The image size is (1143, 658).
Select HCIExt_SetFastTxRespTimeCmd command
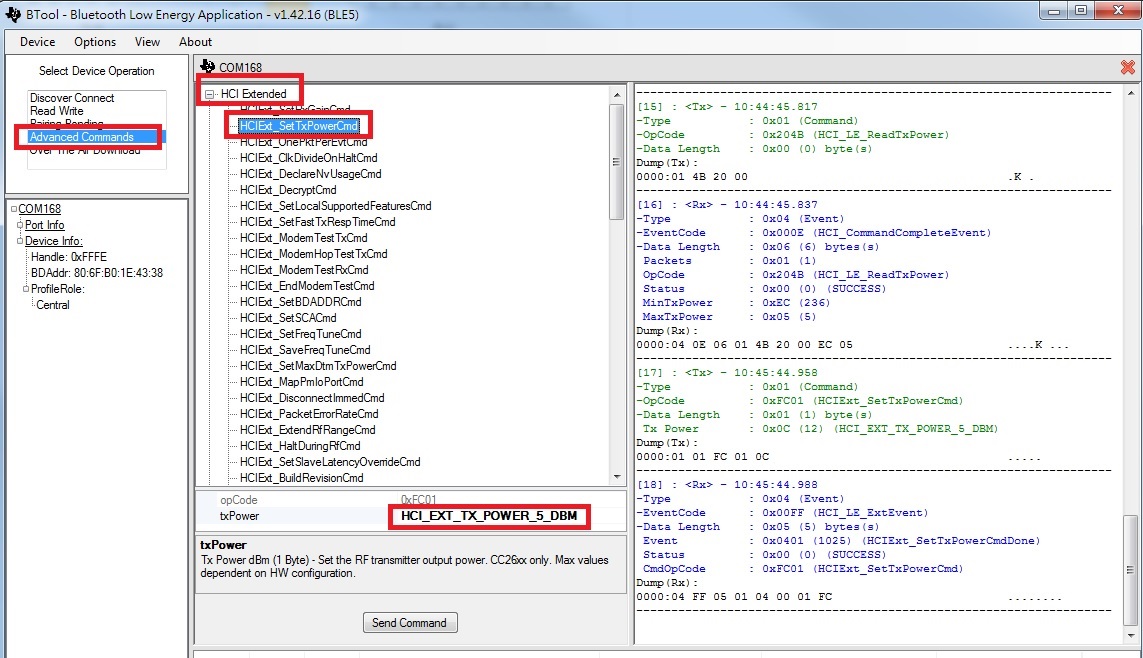[x=318, y=222]
